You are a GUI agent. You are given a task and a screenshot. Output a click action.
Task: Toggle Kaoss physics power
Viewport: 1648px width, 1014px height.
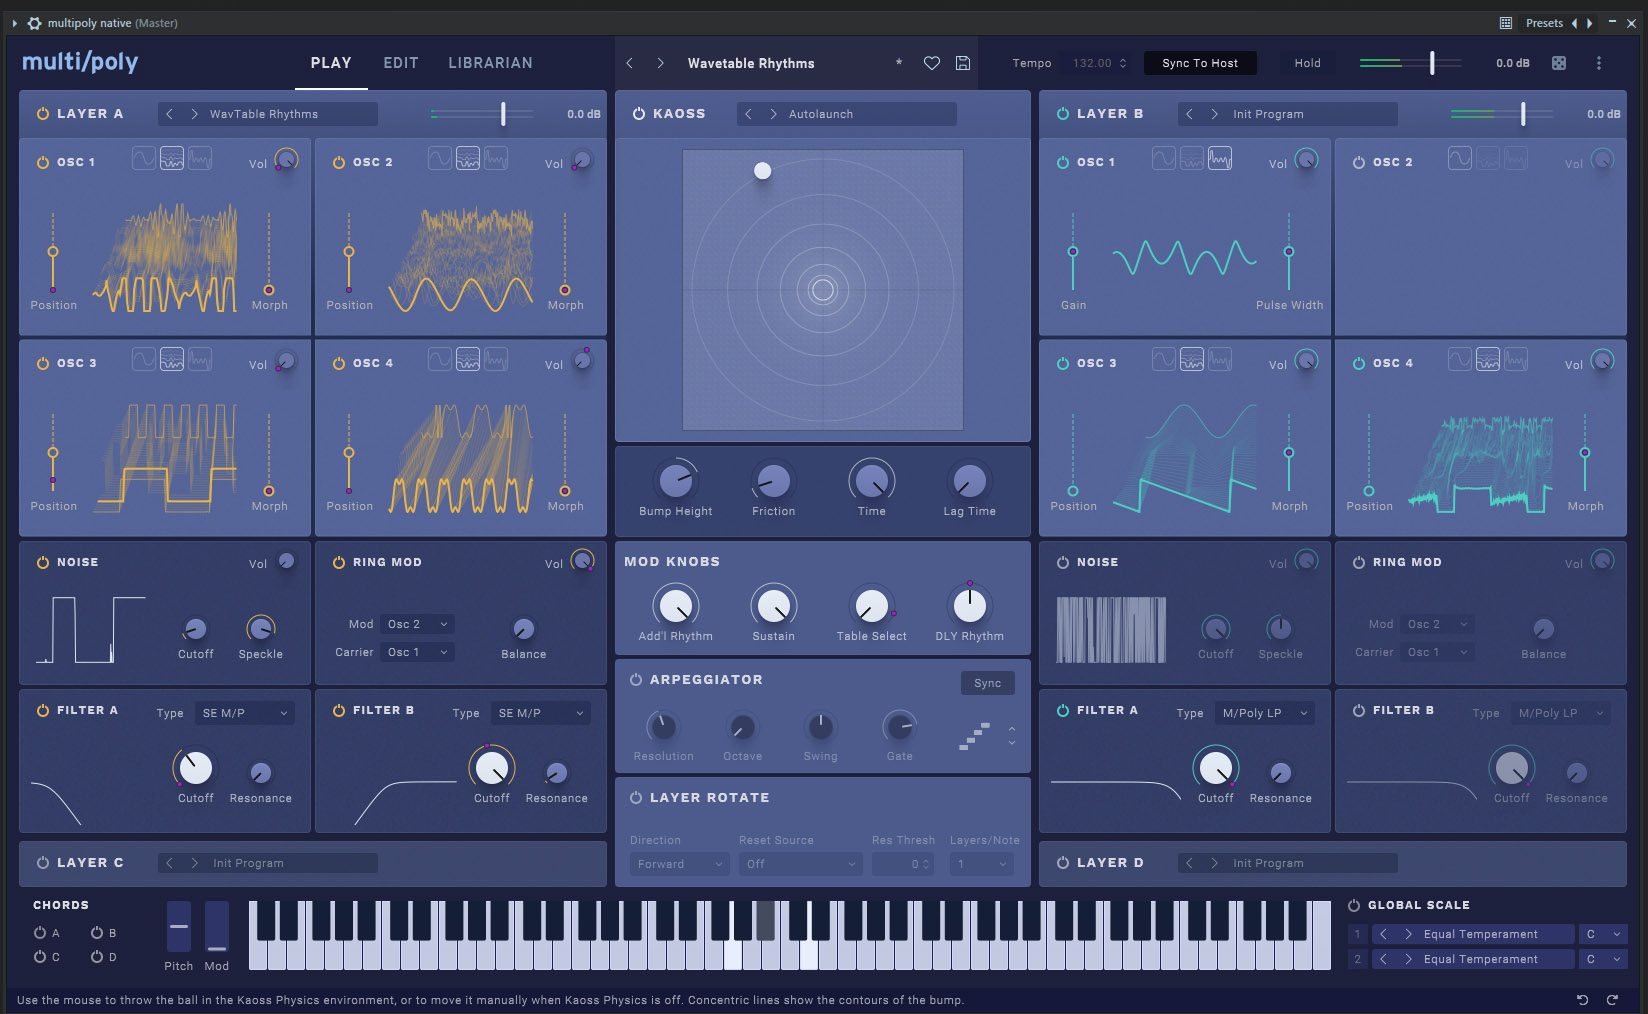639,114
